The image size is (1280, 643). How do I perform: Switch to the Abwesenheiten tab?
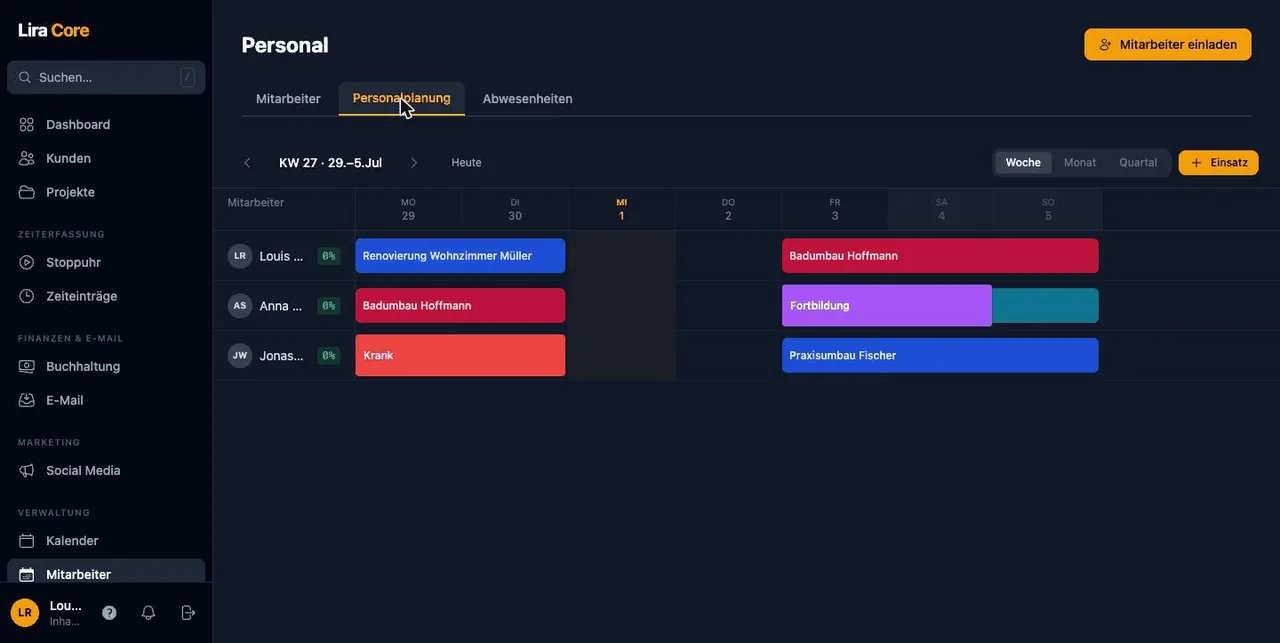pyautogui.click(x=528, y=99)
